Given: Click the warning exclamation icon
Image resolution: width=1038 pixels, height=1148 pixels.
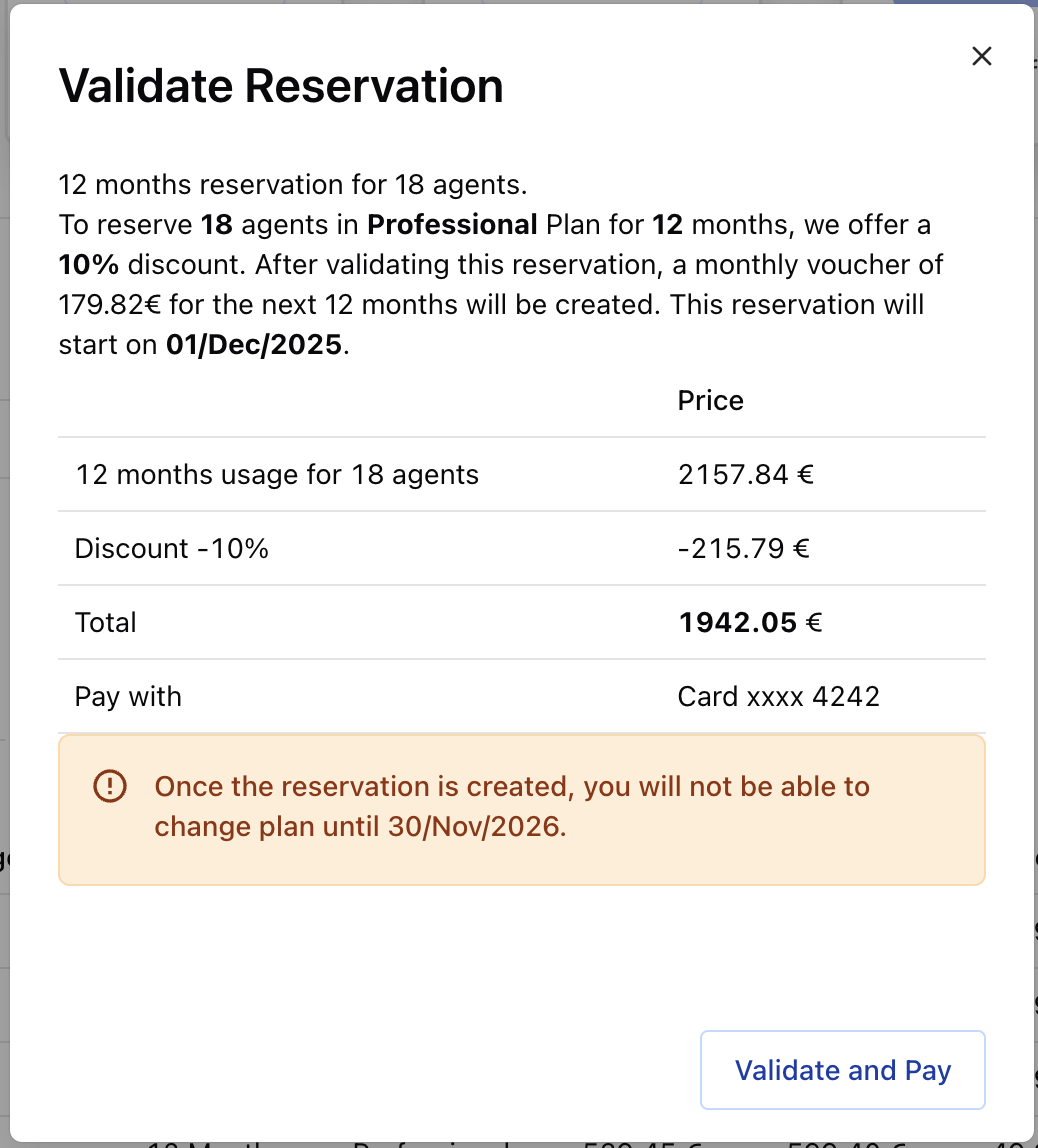Looking at the screenshot, I should click(x=110, y=787).
